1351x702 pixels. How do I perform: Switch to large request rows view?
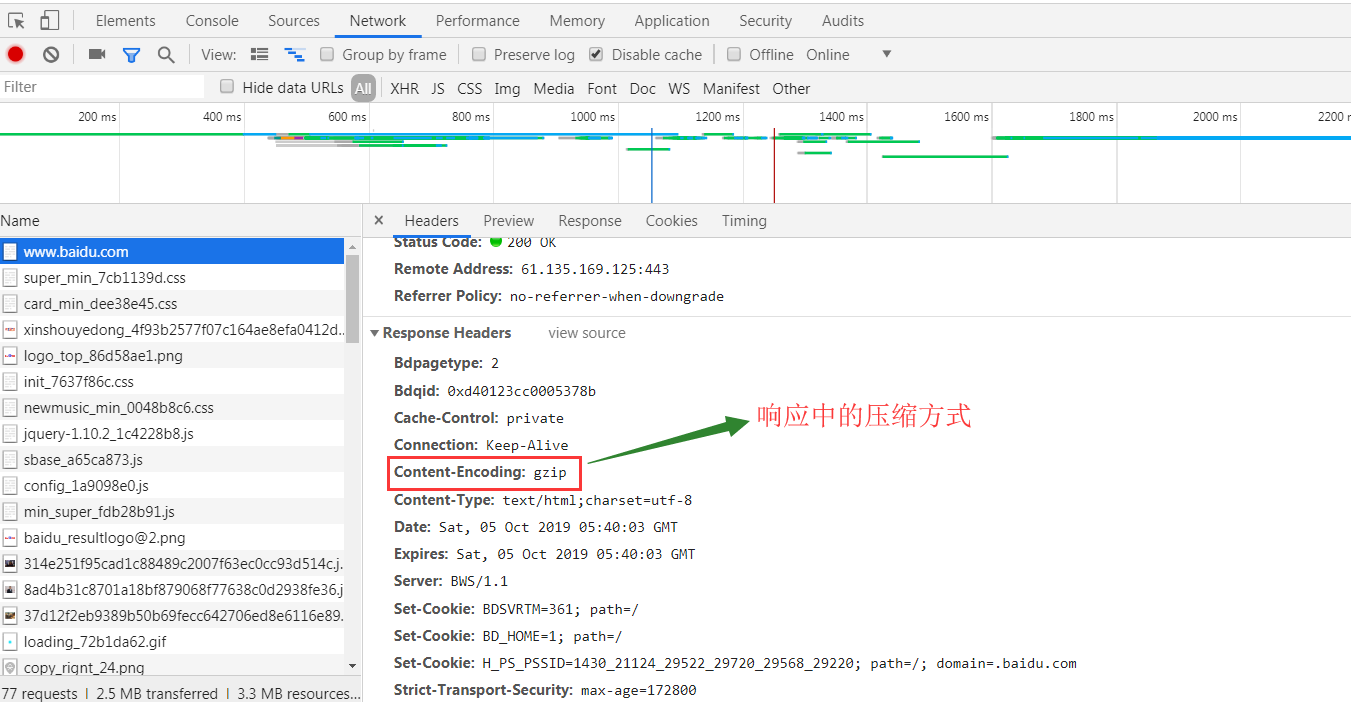260,55
